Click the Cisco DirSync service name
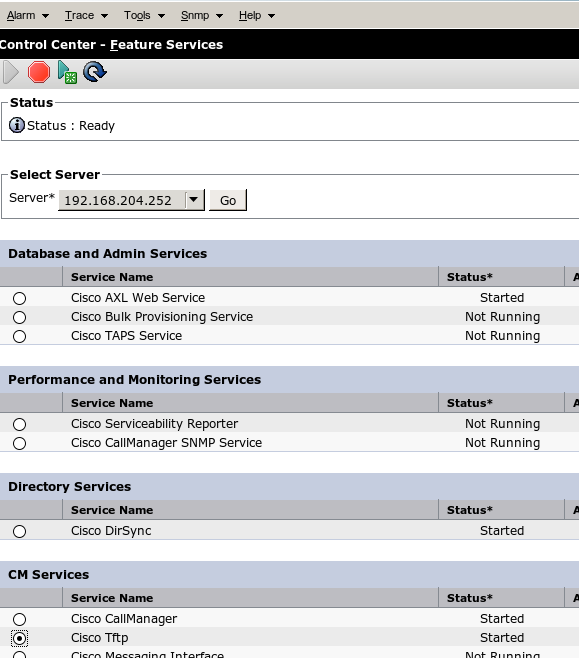 (111, 530)
